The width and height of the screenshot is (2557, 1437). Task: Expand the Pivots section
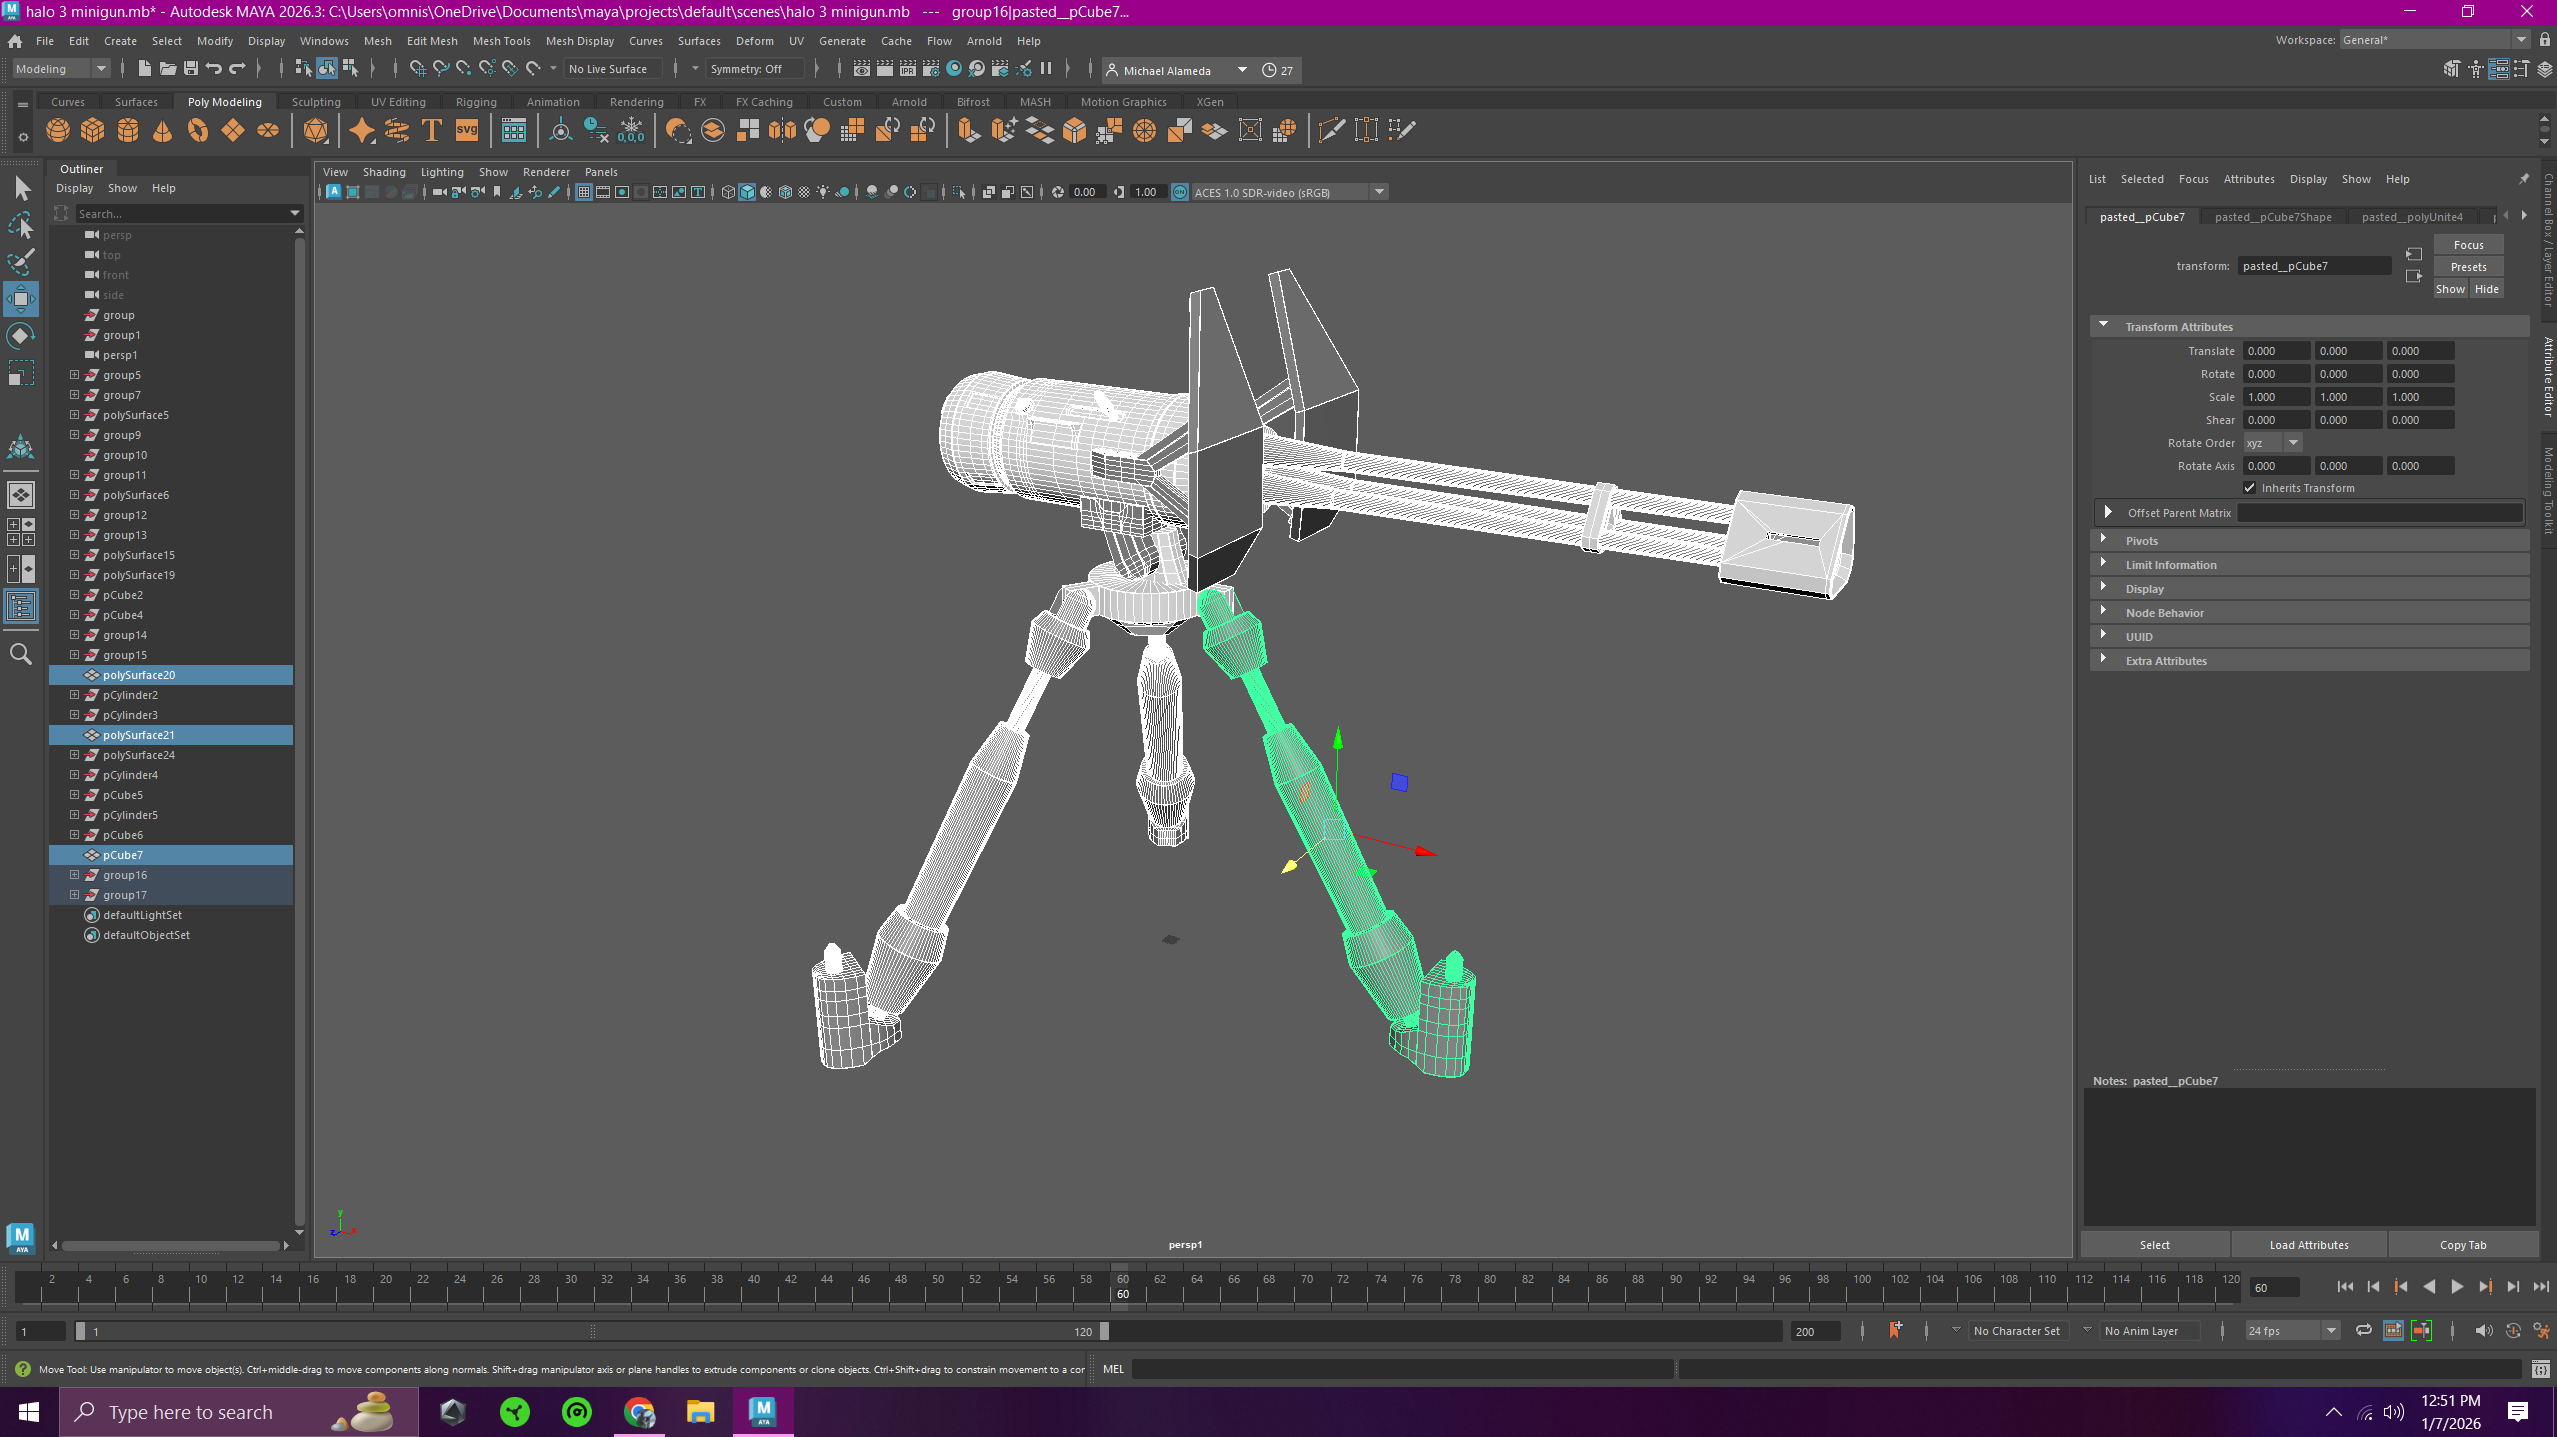click(2141, 541)
